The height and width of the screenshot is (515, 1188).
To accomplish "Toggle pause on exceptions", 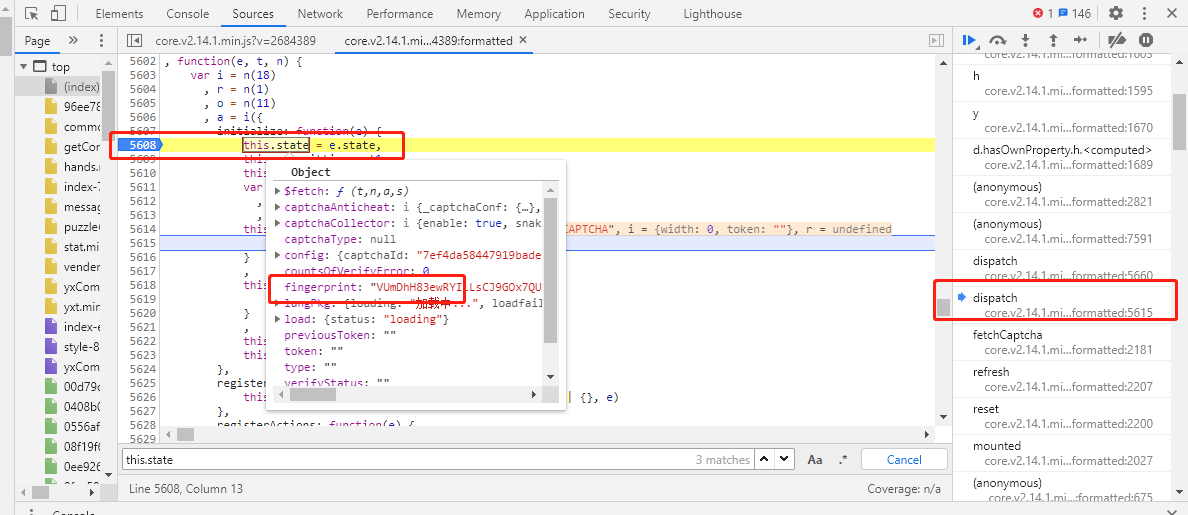I will click(x=1146, y=40).
